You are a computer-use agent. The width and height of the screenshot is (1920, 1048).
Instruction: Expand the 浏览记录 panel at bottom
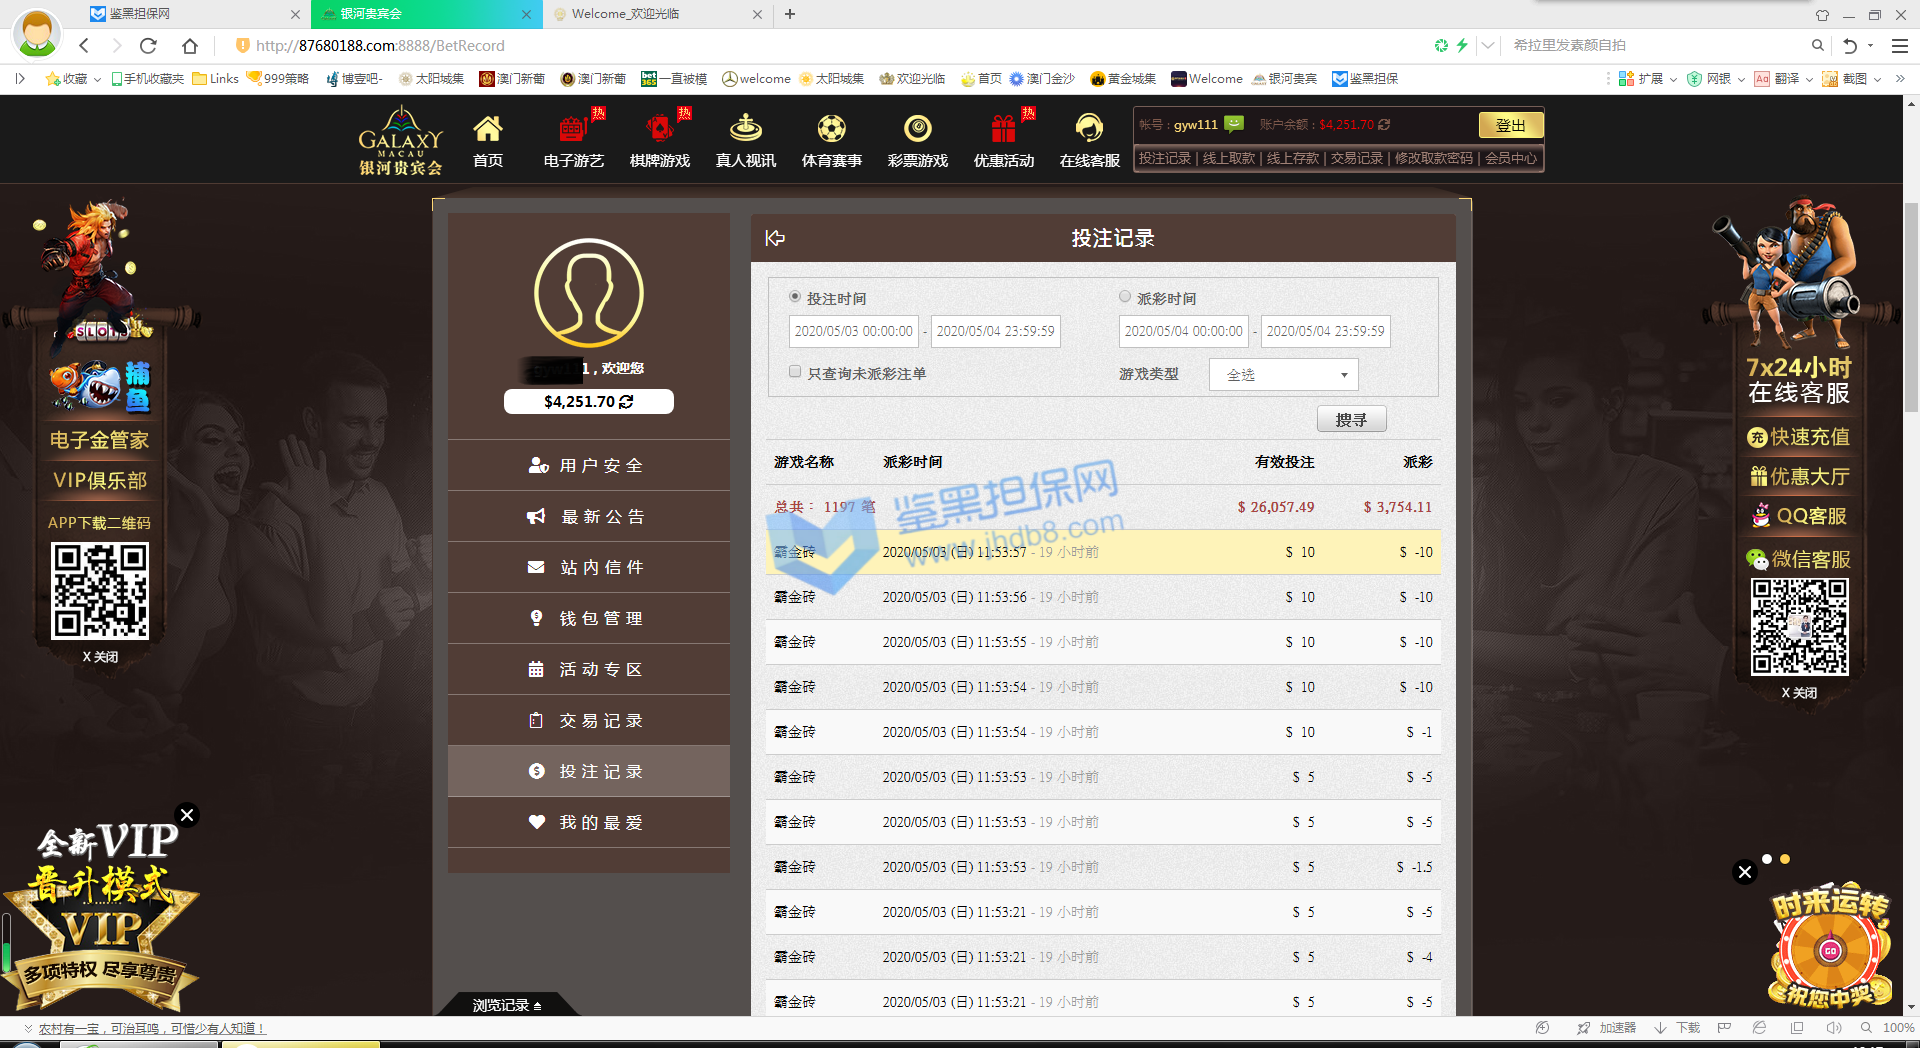[507, 1005]
